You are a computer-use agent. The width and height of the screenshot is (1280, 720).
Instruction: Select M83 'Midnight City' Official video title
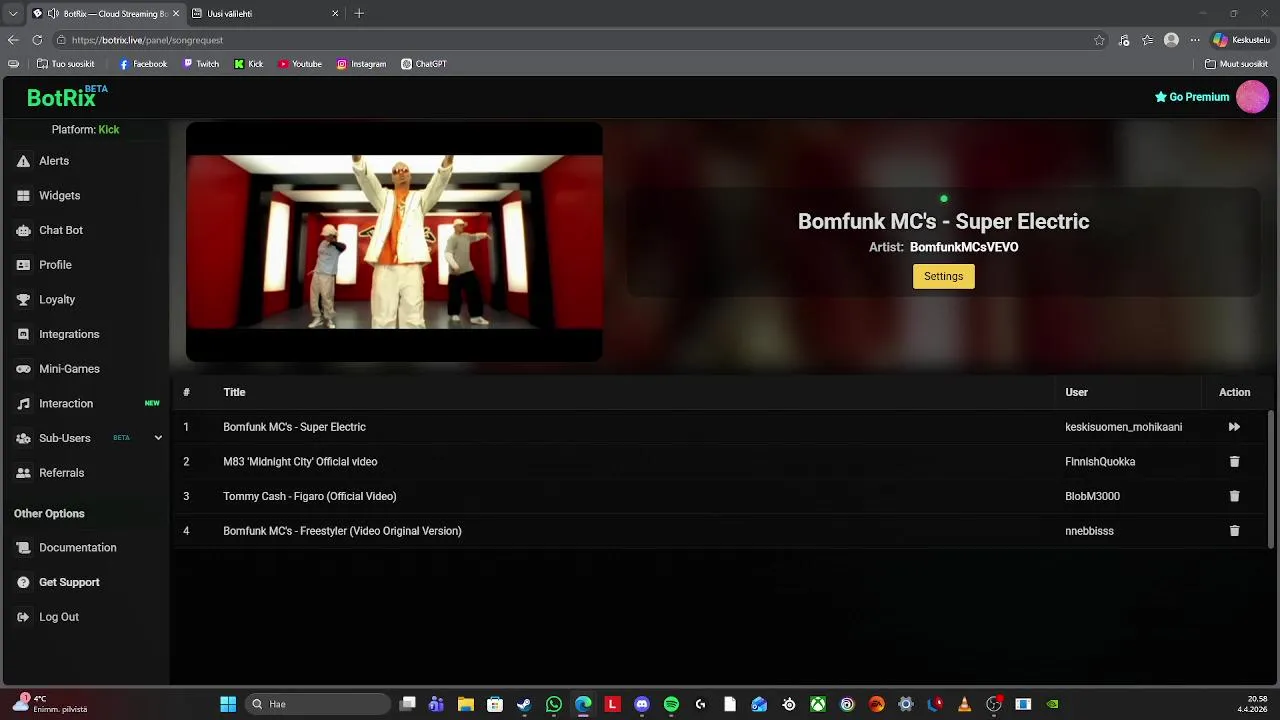[300, 462]
